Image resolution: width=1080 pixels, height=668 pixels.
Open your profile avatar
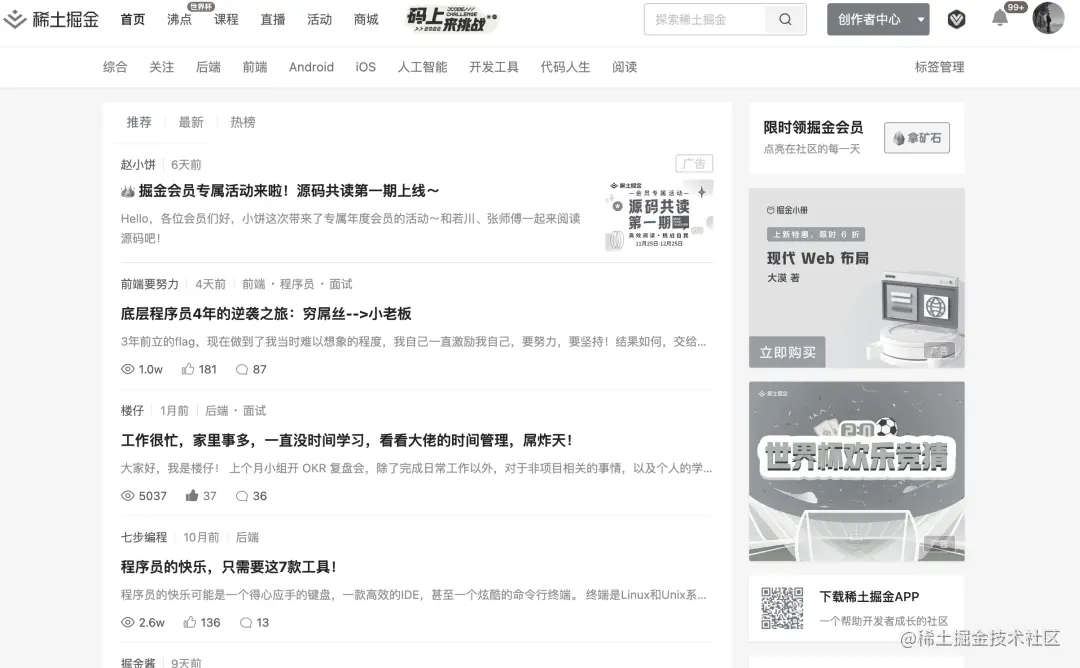(1048, 18)
